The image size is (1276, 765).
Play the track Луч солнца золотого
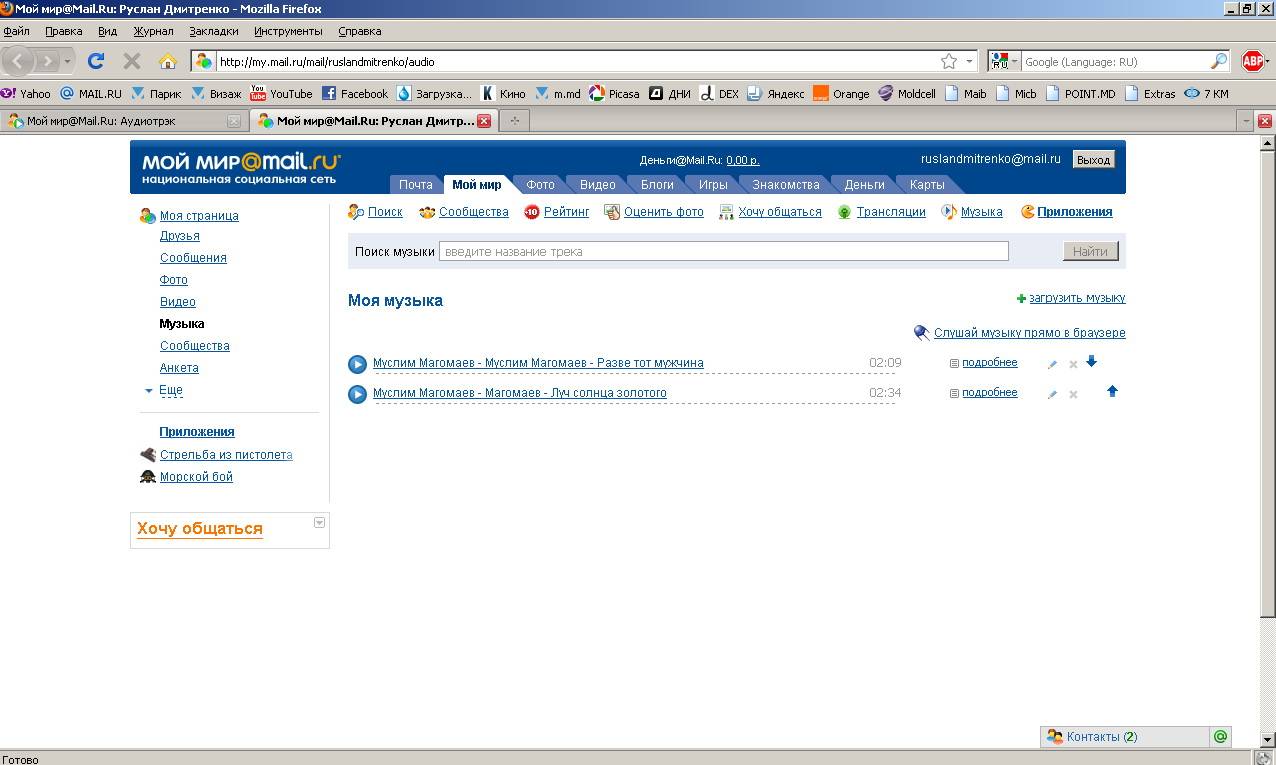(x=357, y=394)
